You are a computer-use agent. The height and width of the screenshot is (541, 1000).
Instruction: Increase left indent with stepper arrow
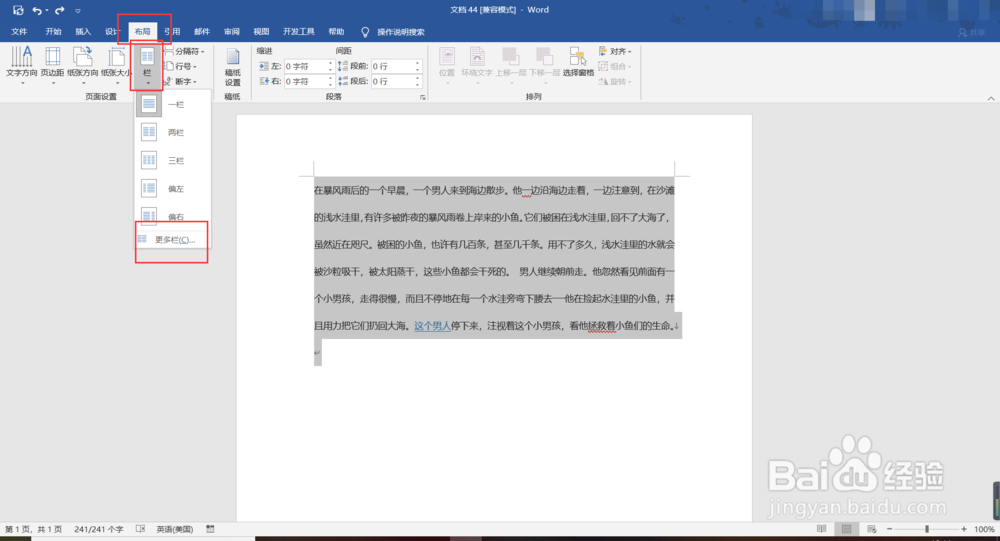330,63
